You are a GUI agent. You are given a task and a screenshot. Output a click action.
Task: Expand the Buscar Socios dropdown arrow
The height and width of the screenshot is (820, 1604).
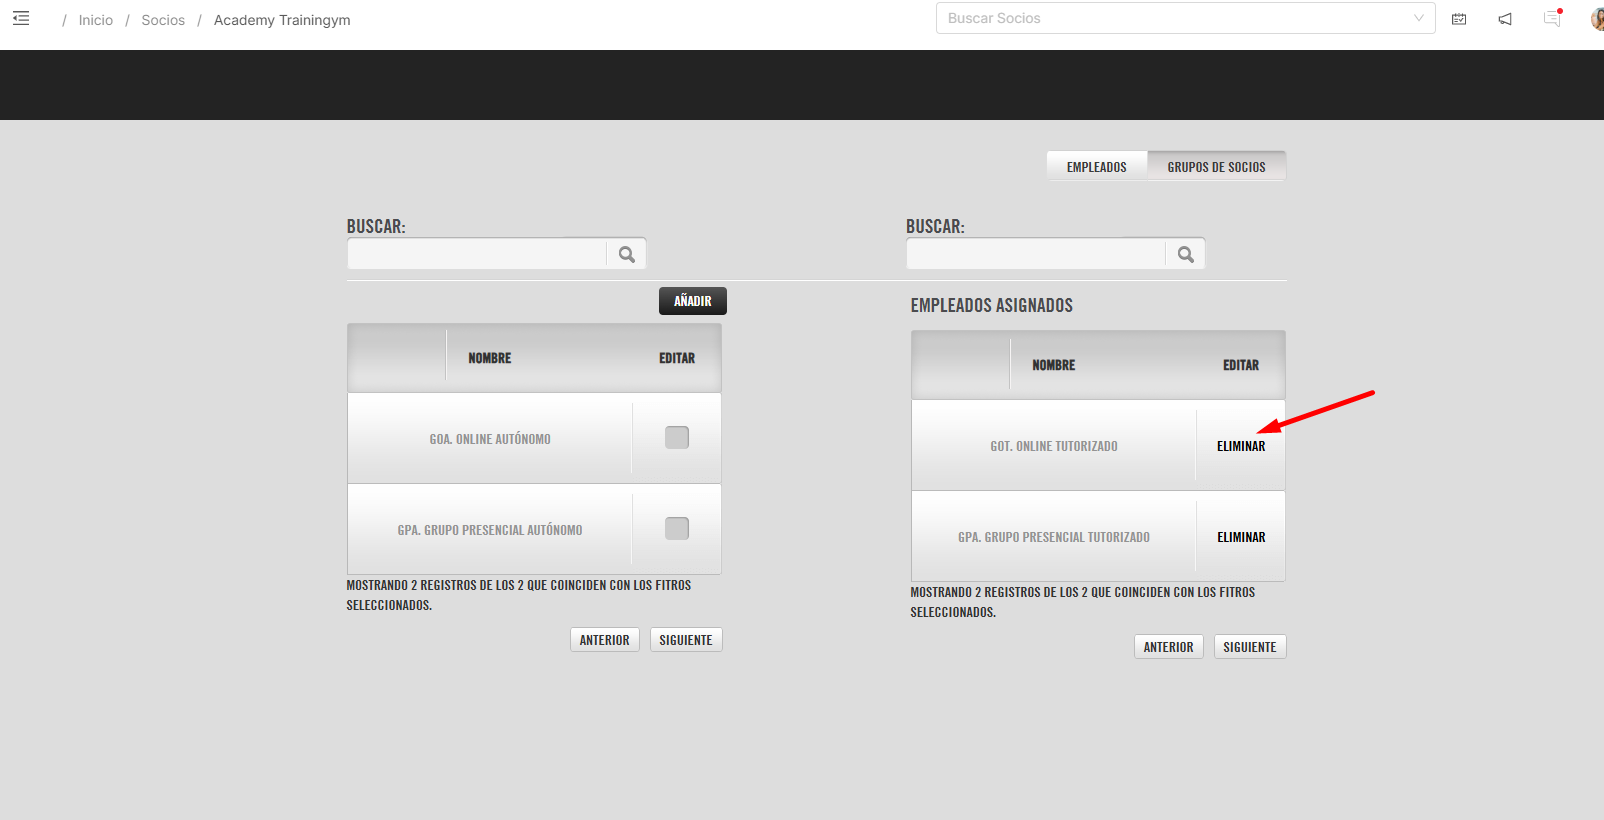[x=1418, y=18]
